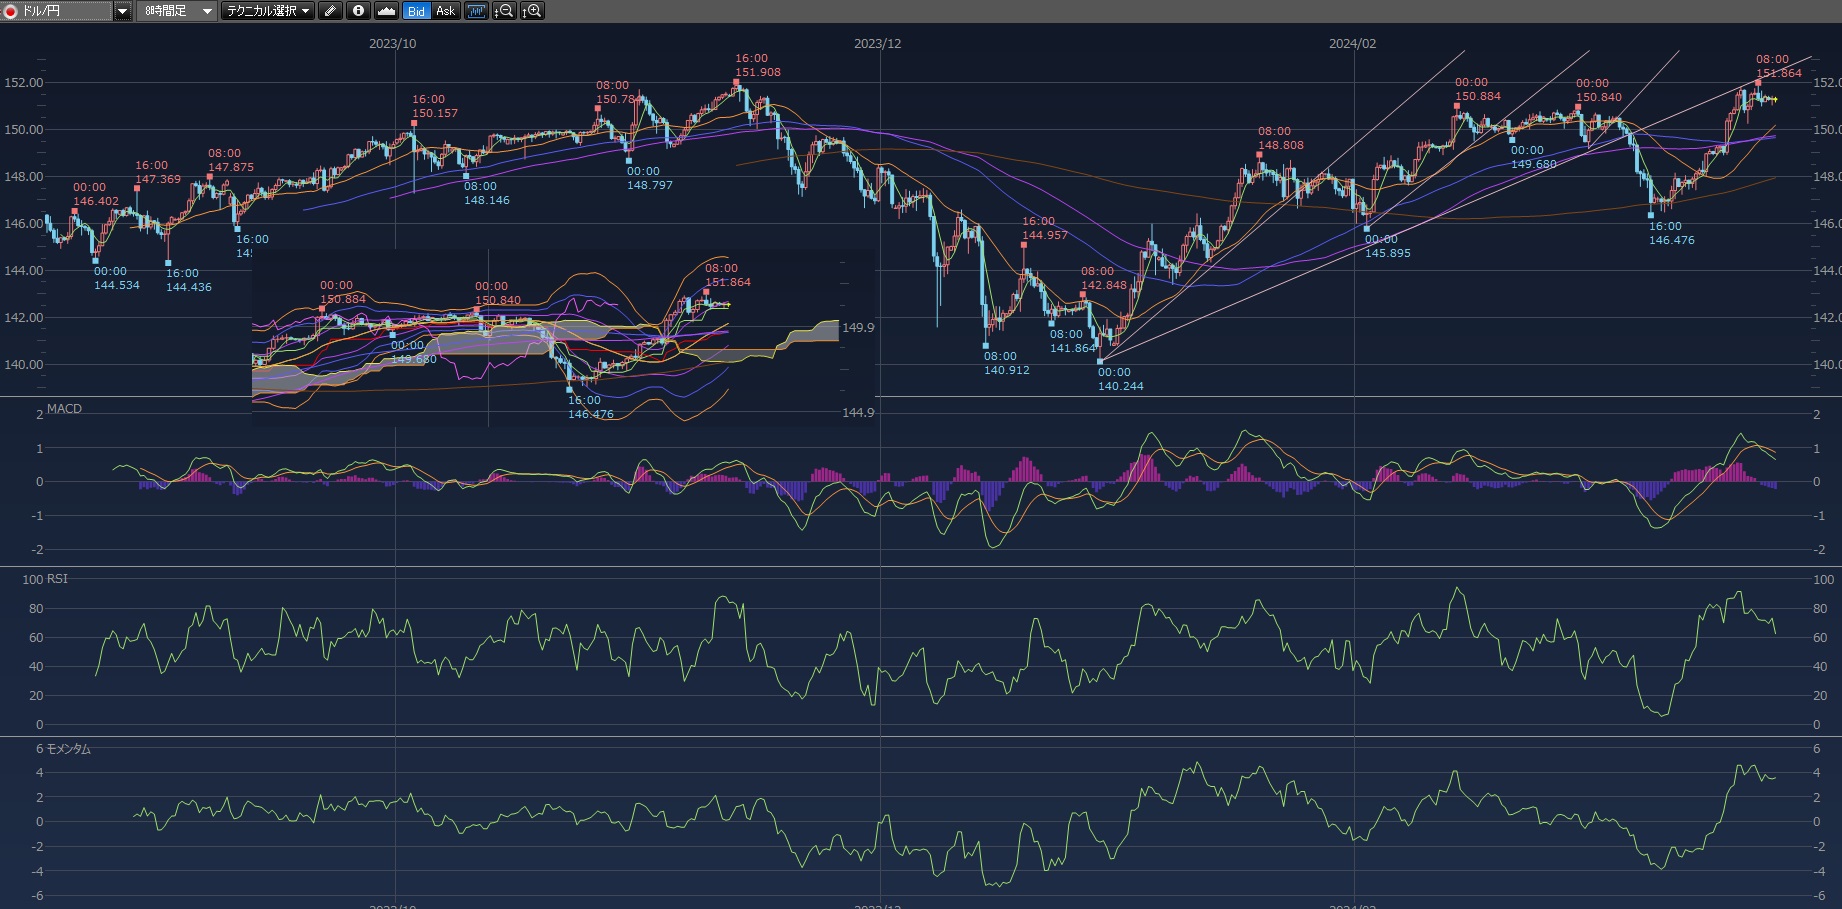Screen dimensions: 1842x909
Task: Click the 2023/12 date label on top axis
Action: 877,44
